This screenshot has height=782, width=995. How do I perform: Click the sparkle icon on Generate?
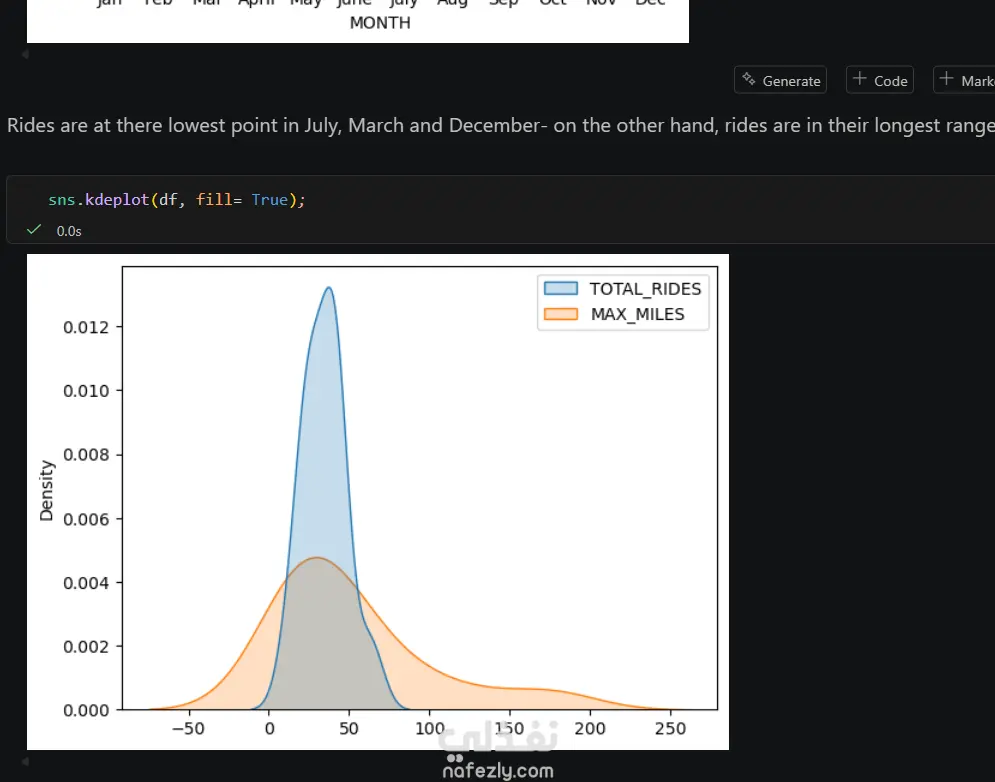tap(749, 79)
